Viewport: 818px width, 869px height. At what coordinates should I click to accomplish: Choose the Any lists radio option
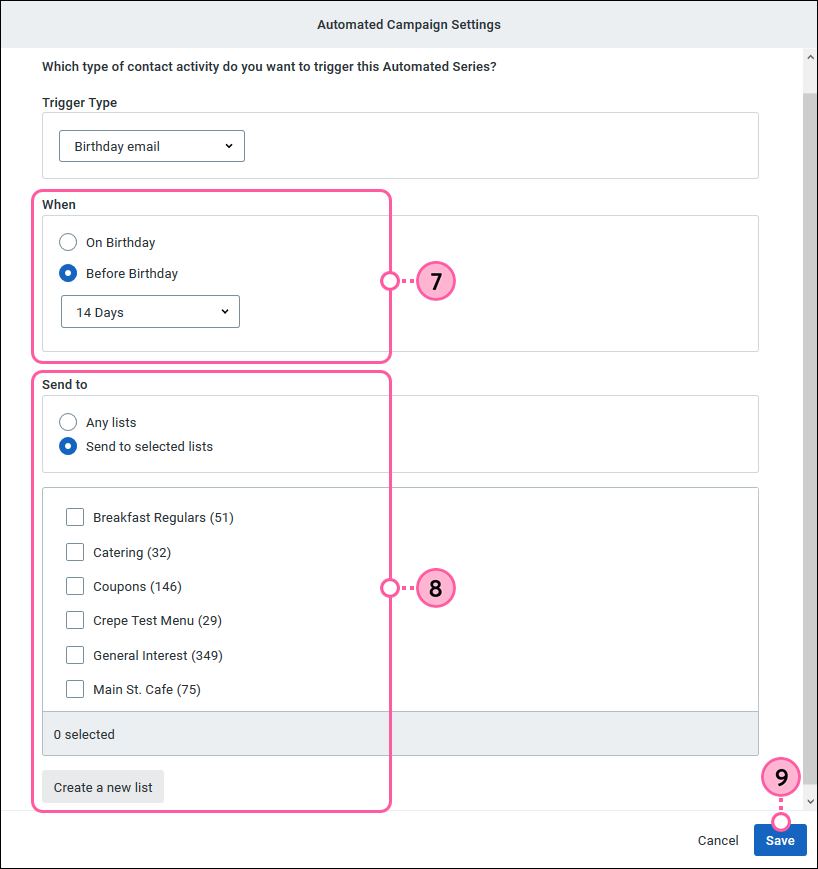tap(68, 422)
